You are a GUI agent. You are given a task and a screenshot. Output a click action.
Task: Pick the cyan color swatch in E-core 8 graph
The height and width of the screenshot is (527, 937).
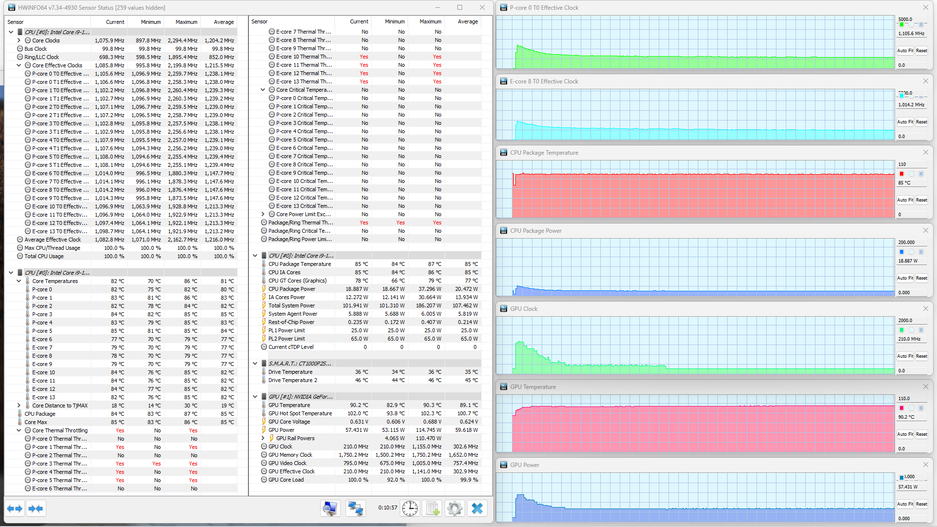[x=902, y=96]
